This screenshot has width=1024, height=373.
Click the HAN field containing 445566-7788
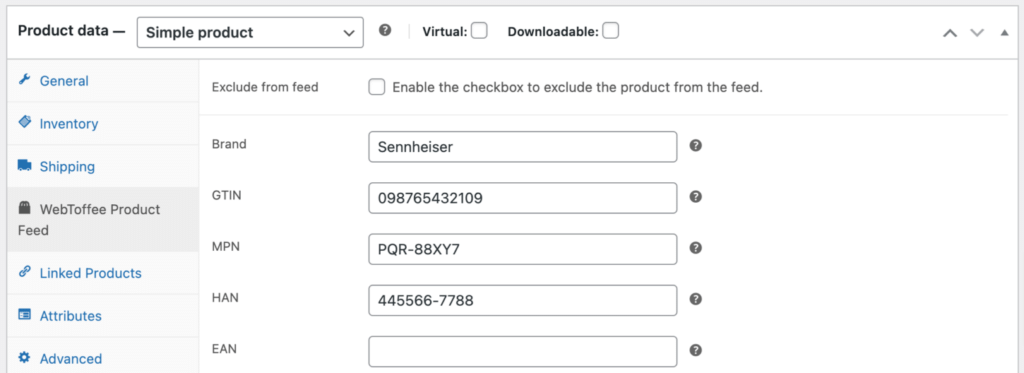pos(522,300)
